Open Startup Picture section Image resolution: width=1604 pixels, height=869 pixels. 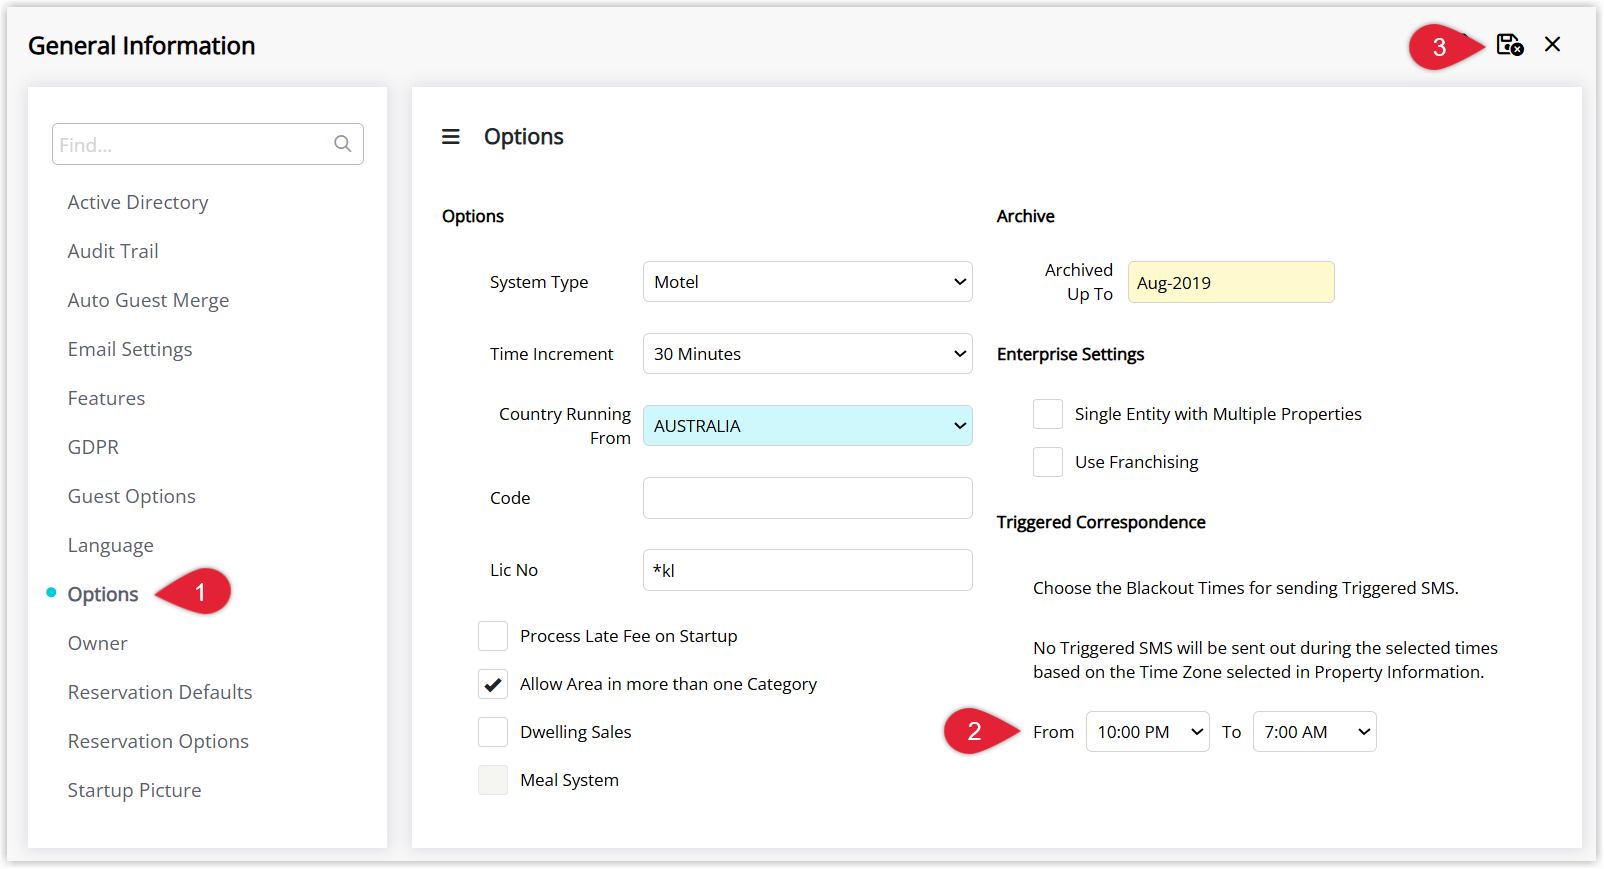[134, 790]
